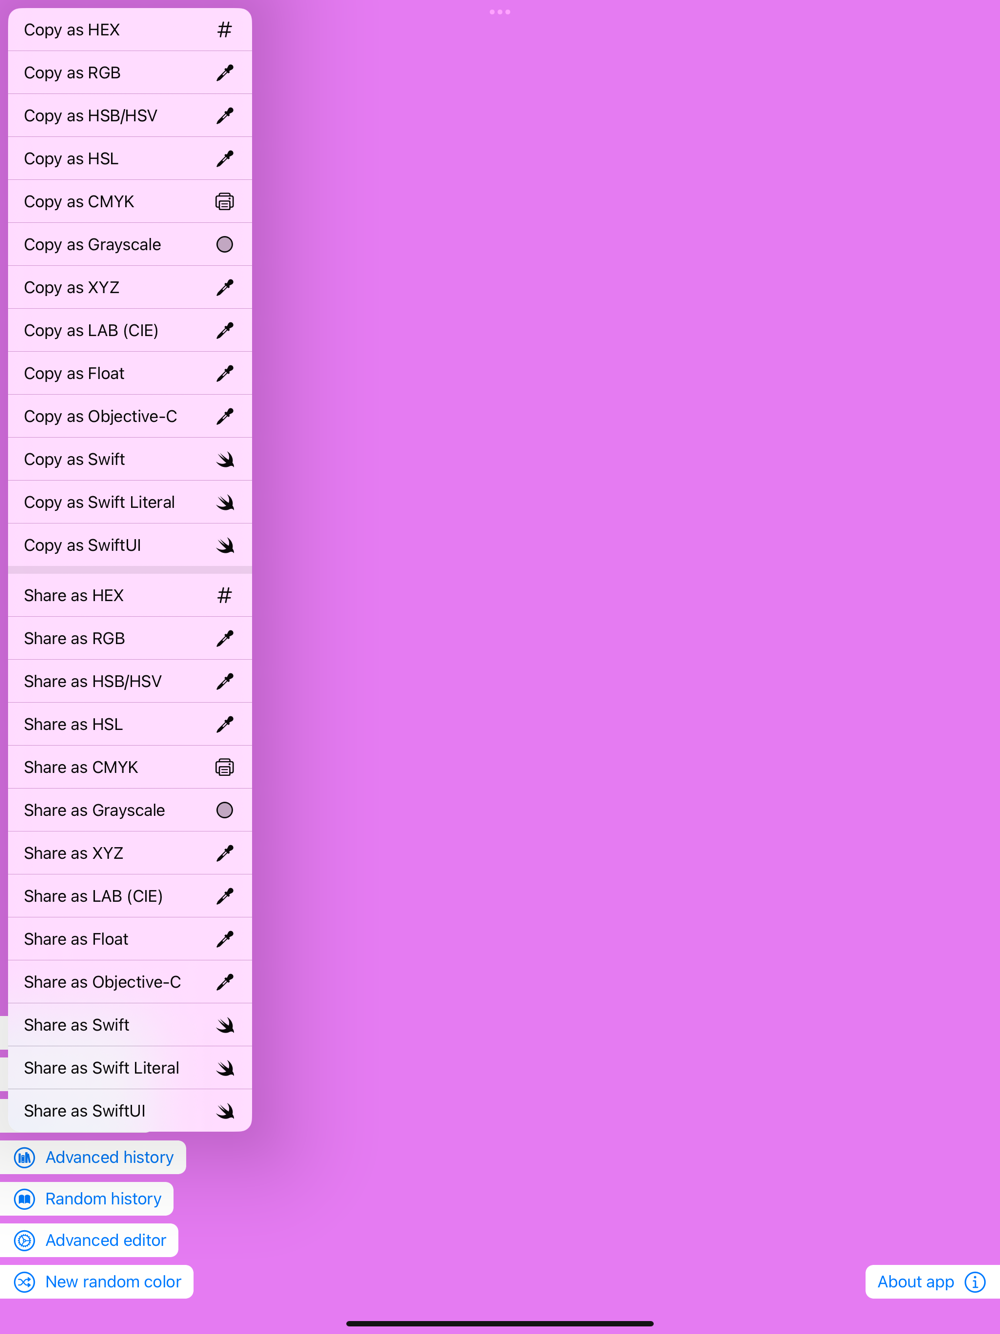Select Copy as HSB/HSV from the menu
This screenshot has height=1334, width=1000.
coord(130,116)
